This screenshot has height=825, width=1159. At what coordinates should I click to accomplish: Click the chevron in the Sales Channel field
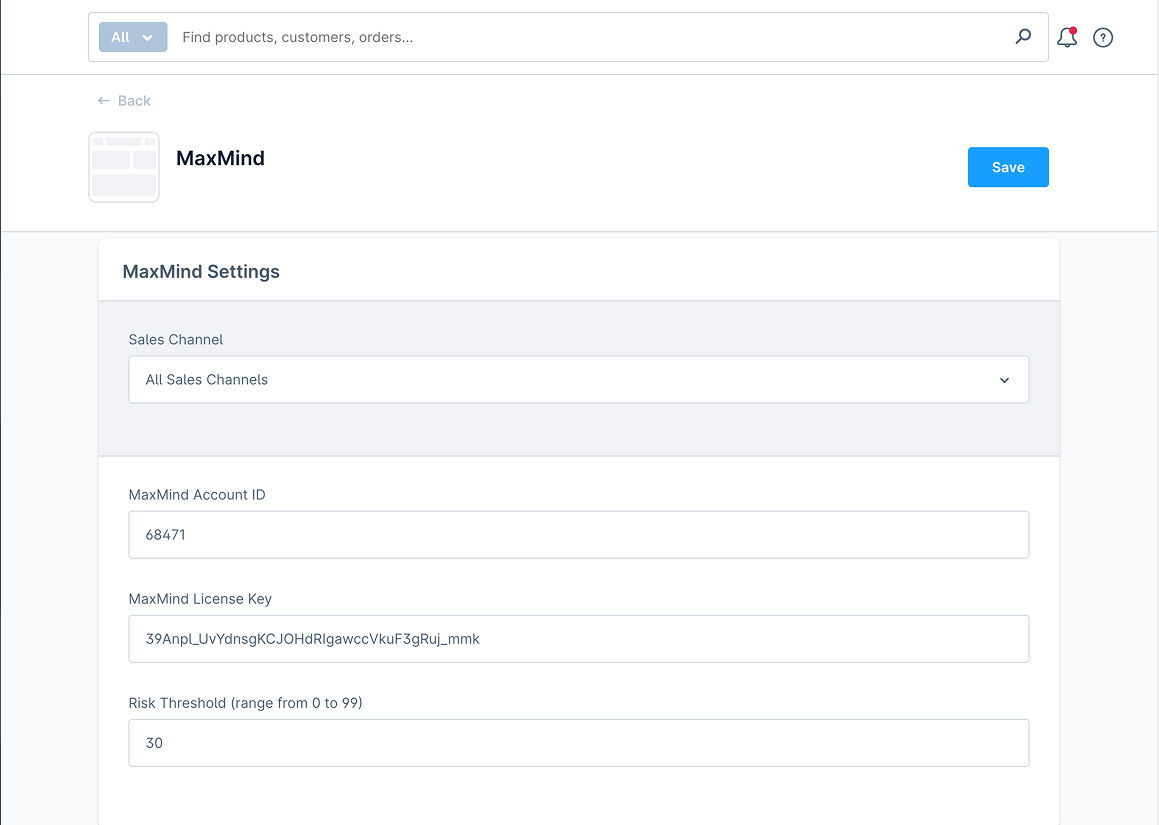point(1004,380)
